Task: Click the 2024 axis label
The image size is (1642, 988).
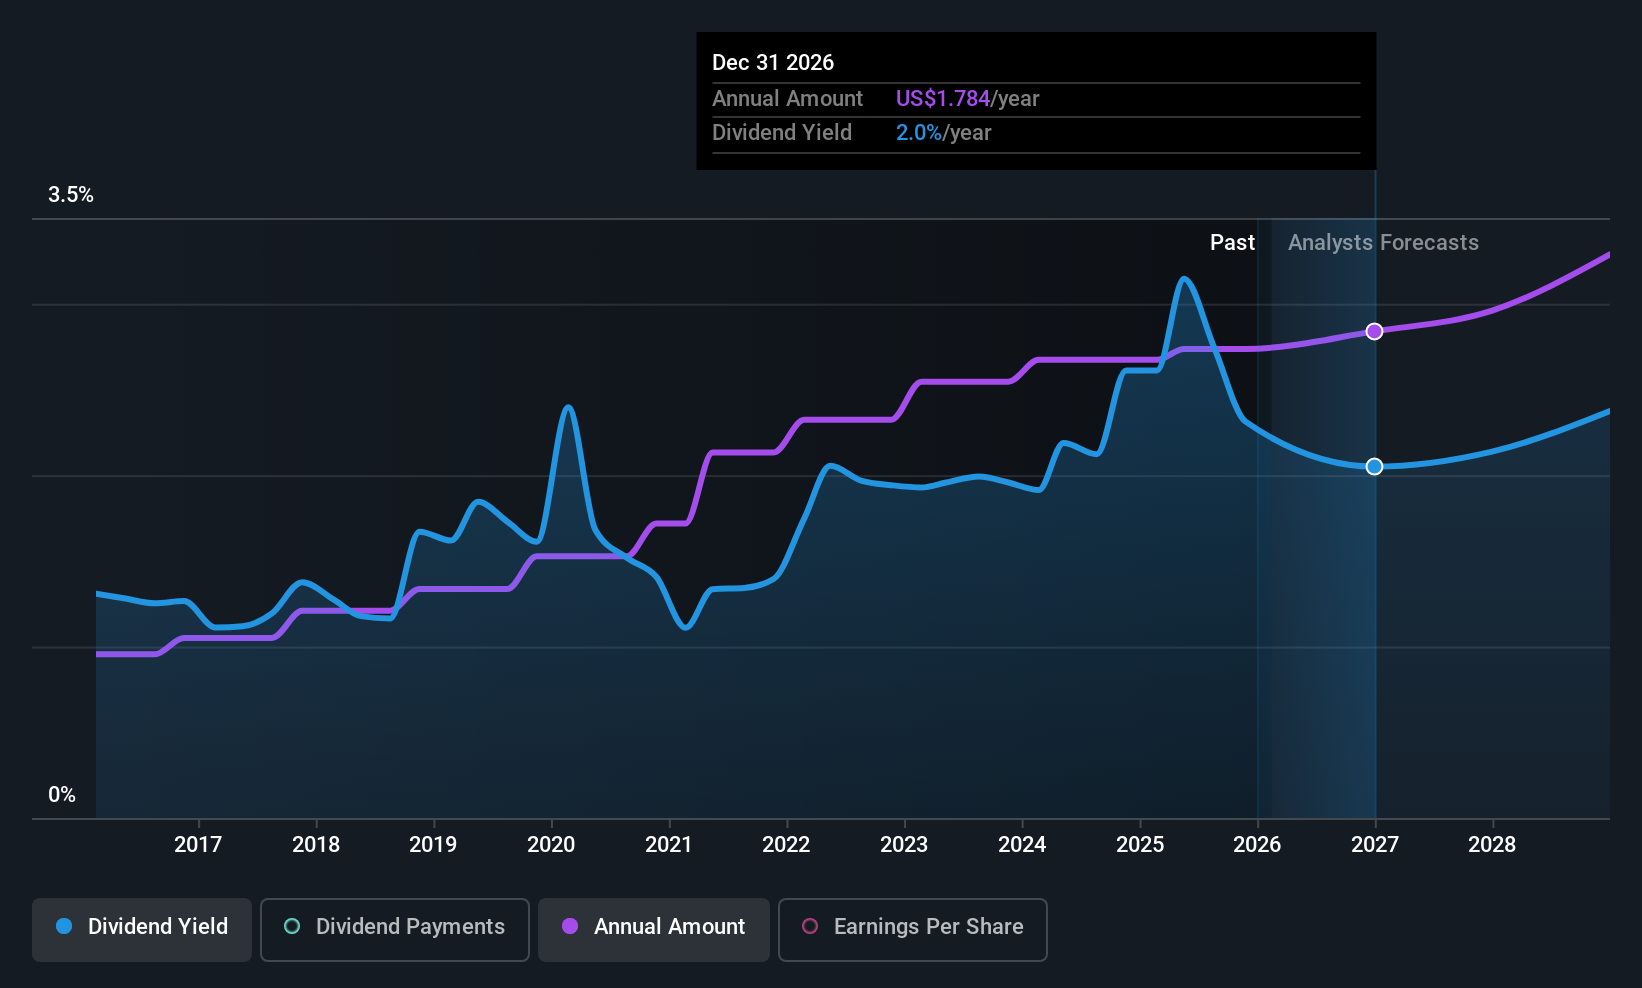Action: (1022, 845)
